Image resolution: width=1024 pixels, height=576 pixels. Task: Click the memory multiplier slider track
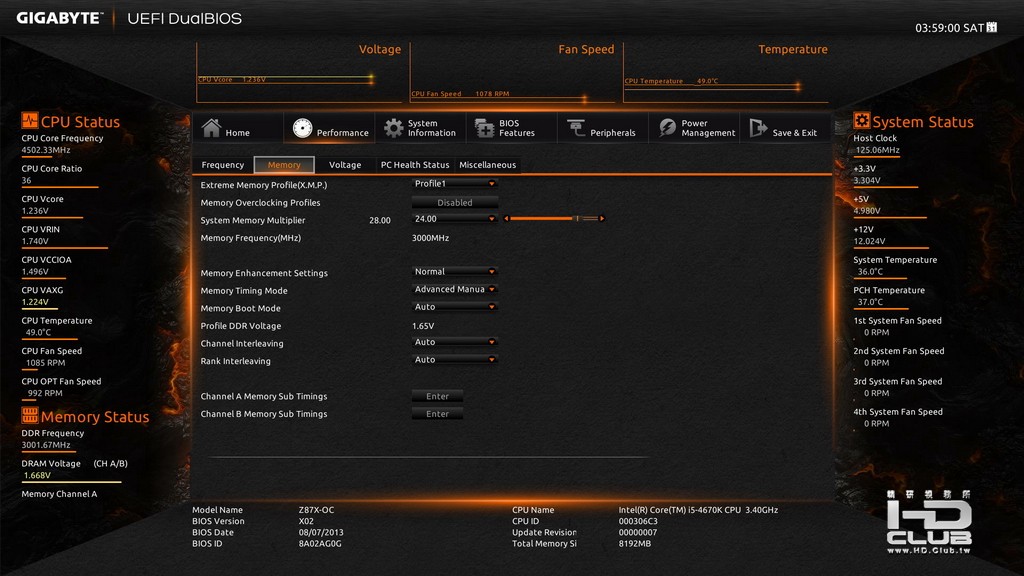pos(554,219)
